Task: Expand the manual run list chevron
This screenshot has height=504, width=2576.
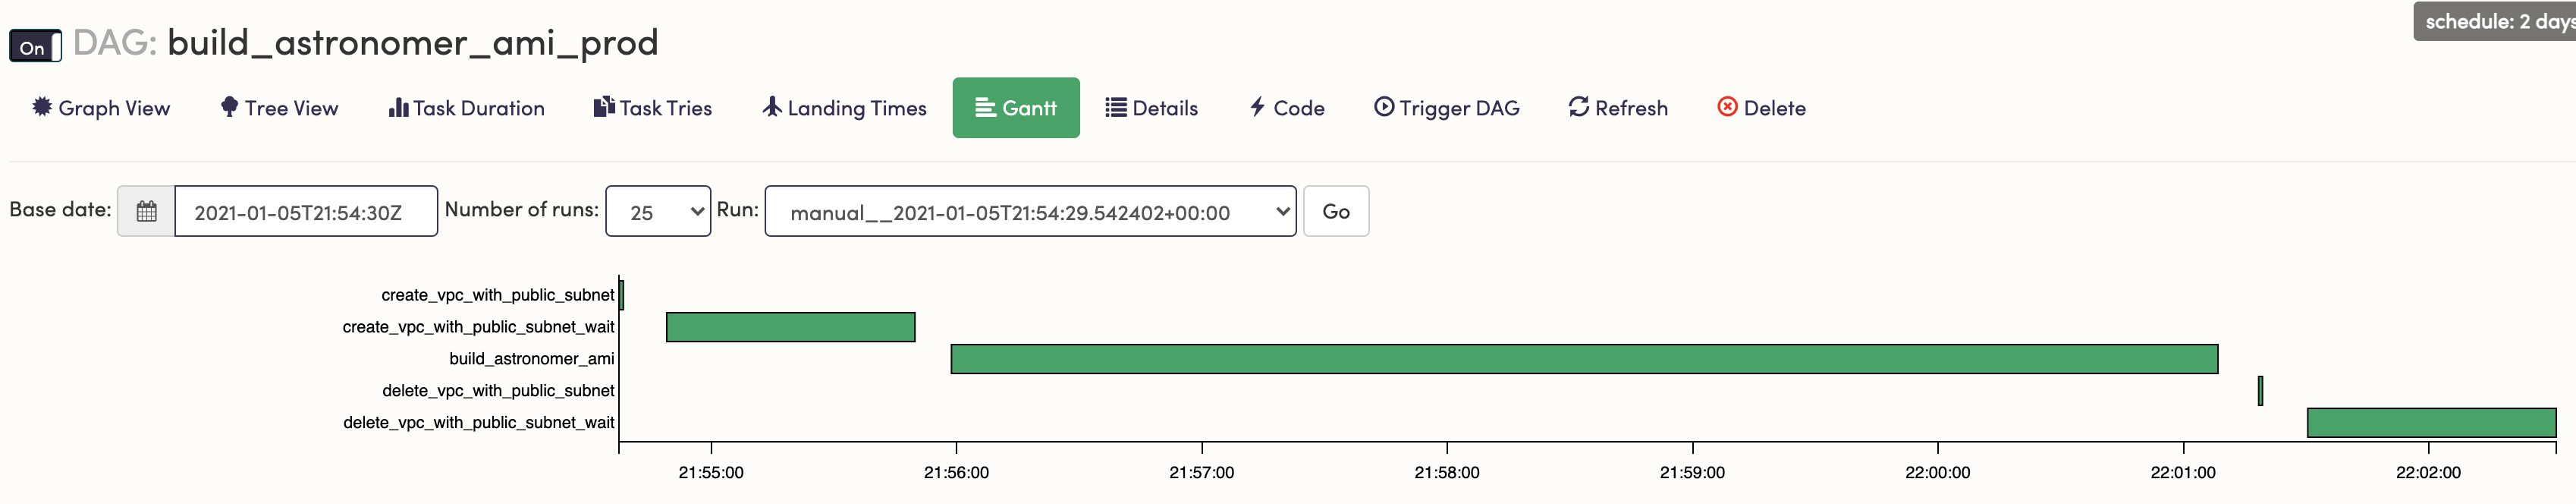Action: 1283,210
